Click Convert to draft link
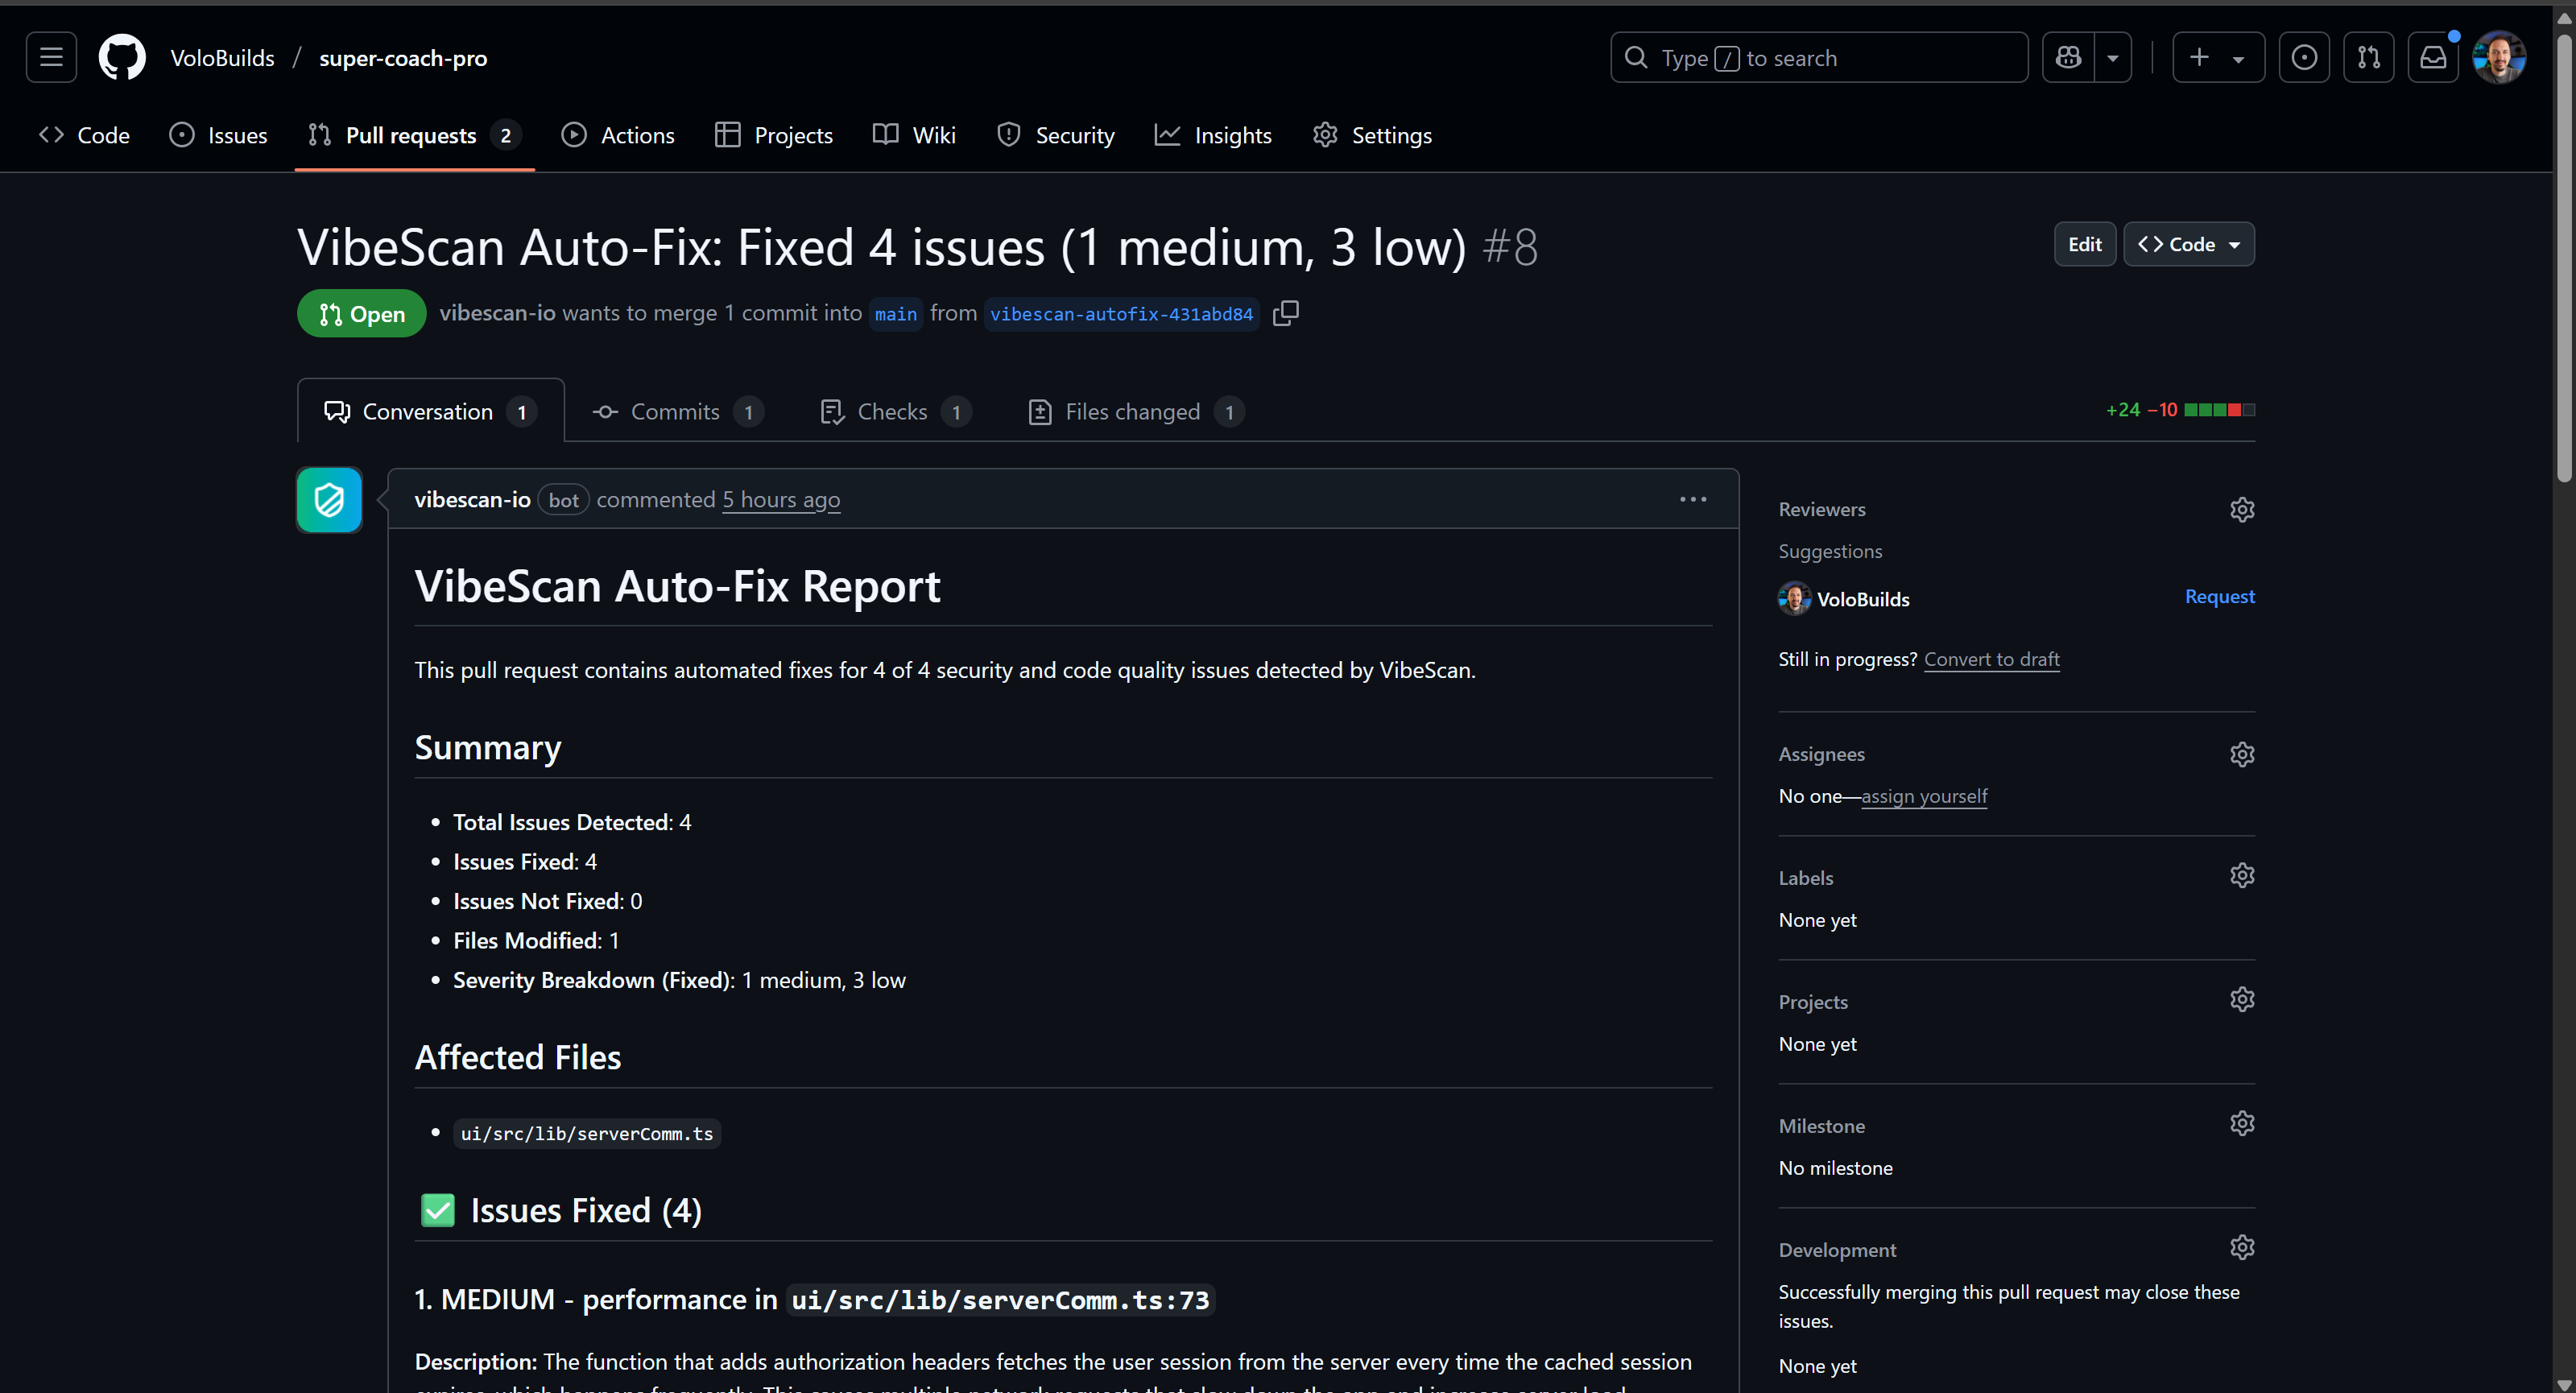The image size is (2576, 1393). click(x=1991, y=659)
